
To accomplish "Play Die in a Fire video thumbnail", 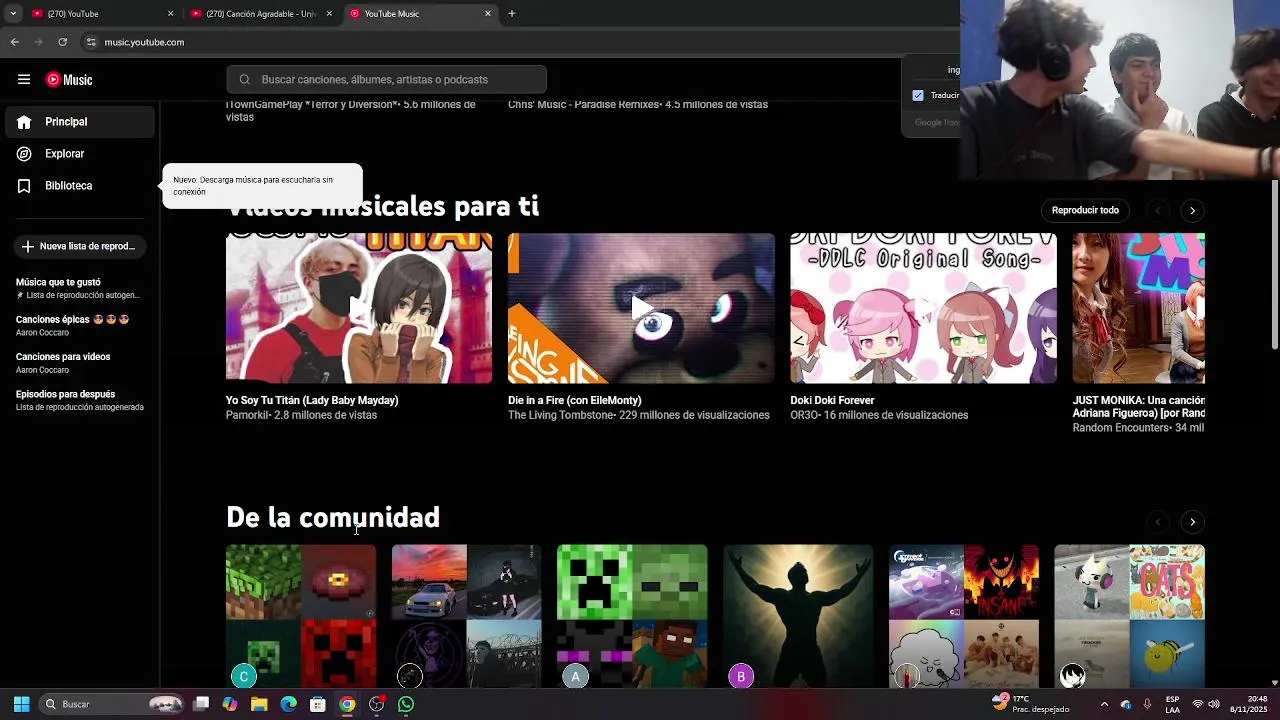I will click(x=641, y=308).
